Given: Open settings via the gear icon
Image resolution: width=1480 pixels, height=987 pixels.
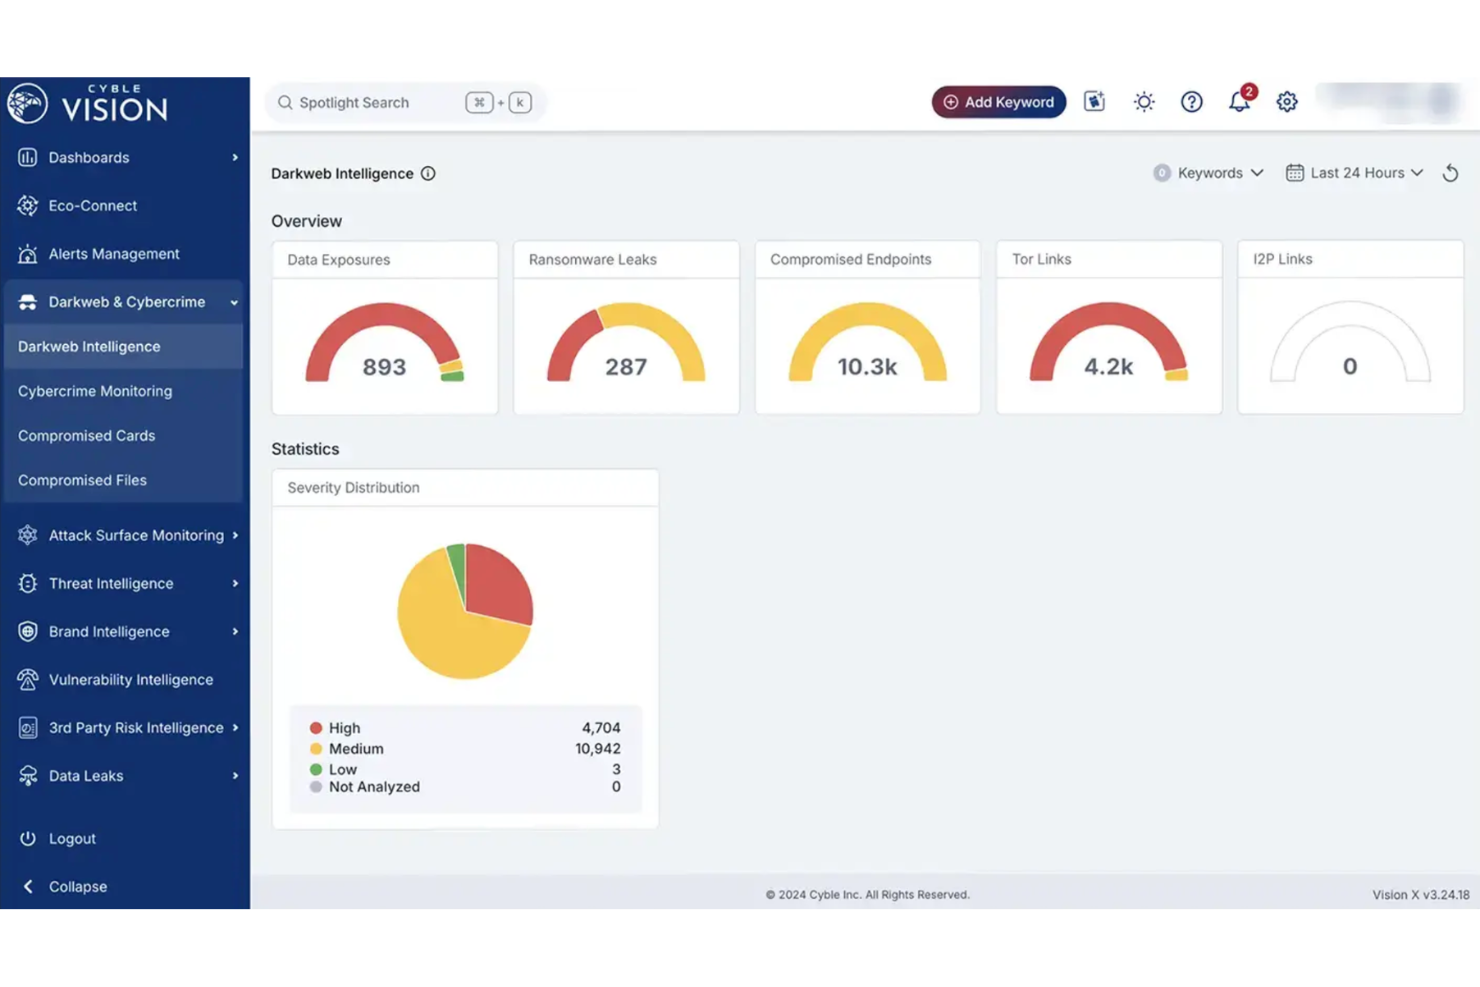Looking at the screenshot, I should (x=1287, y=101).
